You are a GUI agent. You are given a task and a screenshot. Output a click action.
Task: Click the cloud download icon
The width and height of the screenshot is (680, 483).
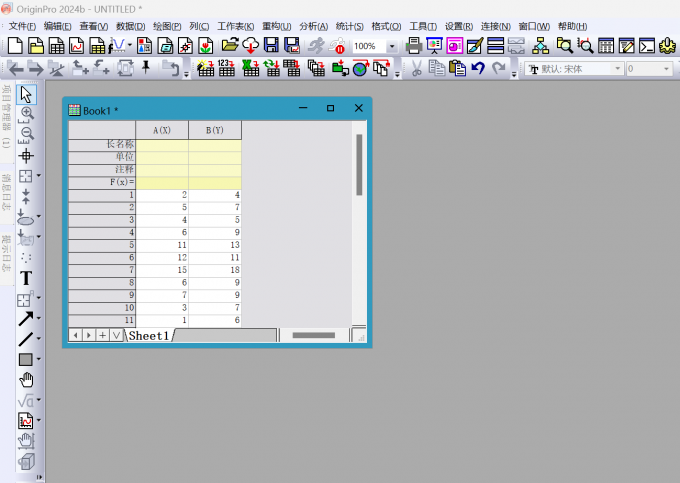(251, 46)
